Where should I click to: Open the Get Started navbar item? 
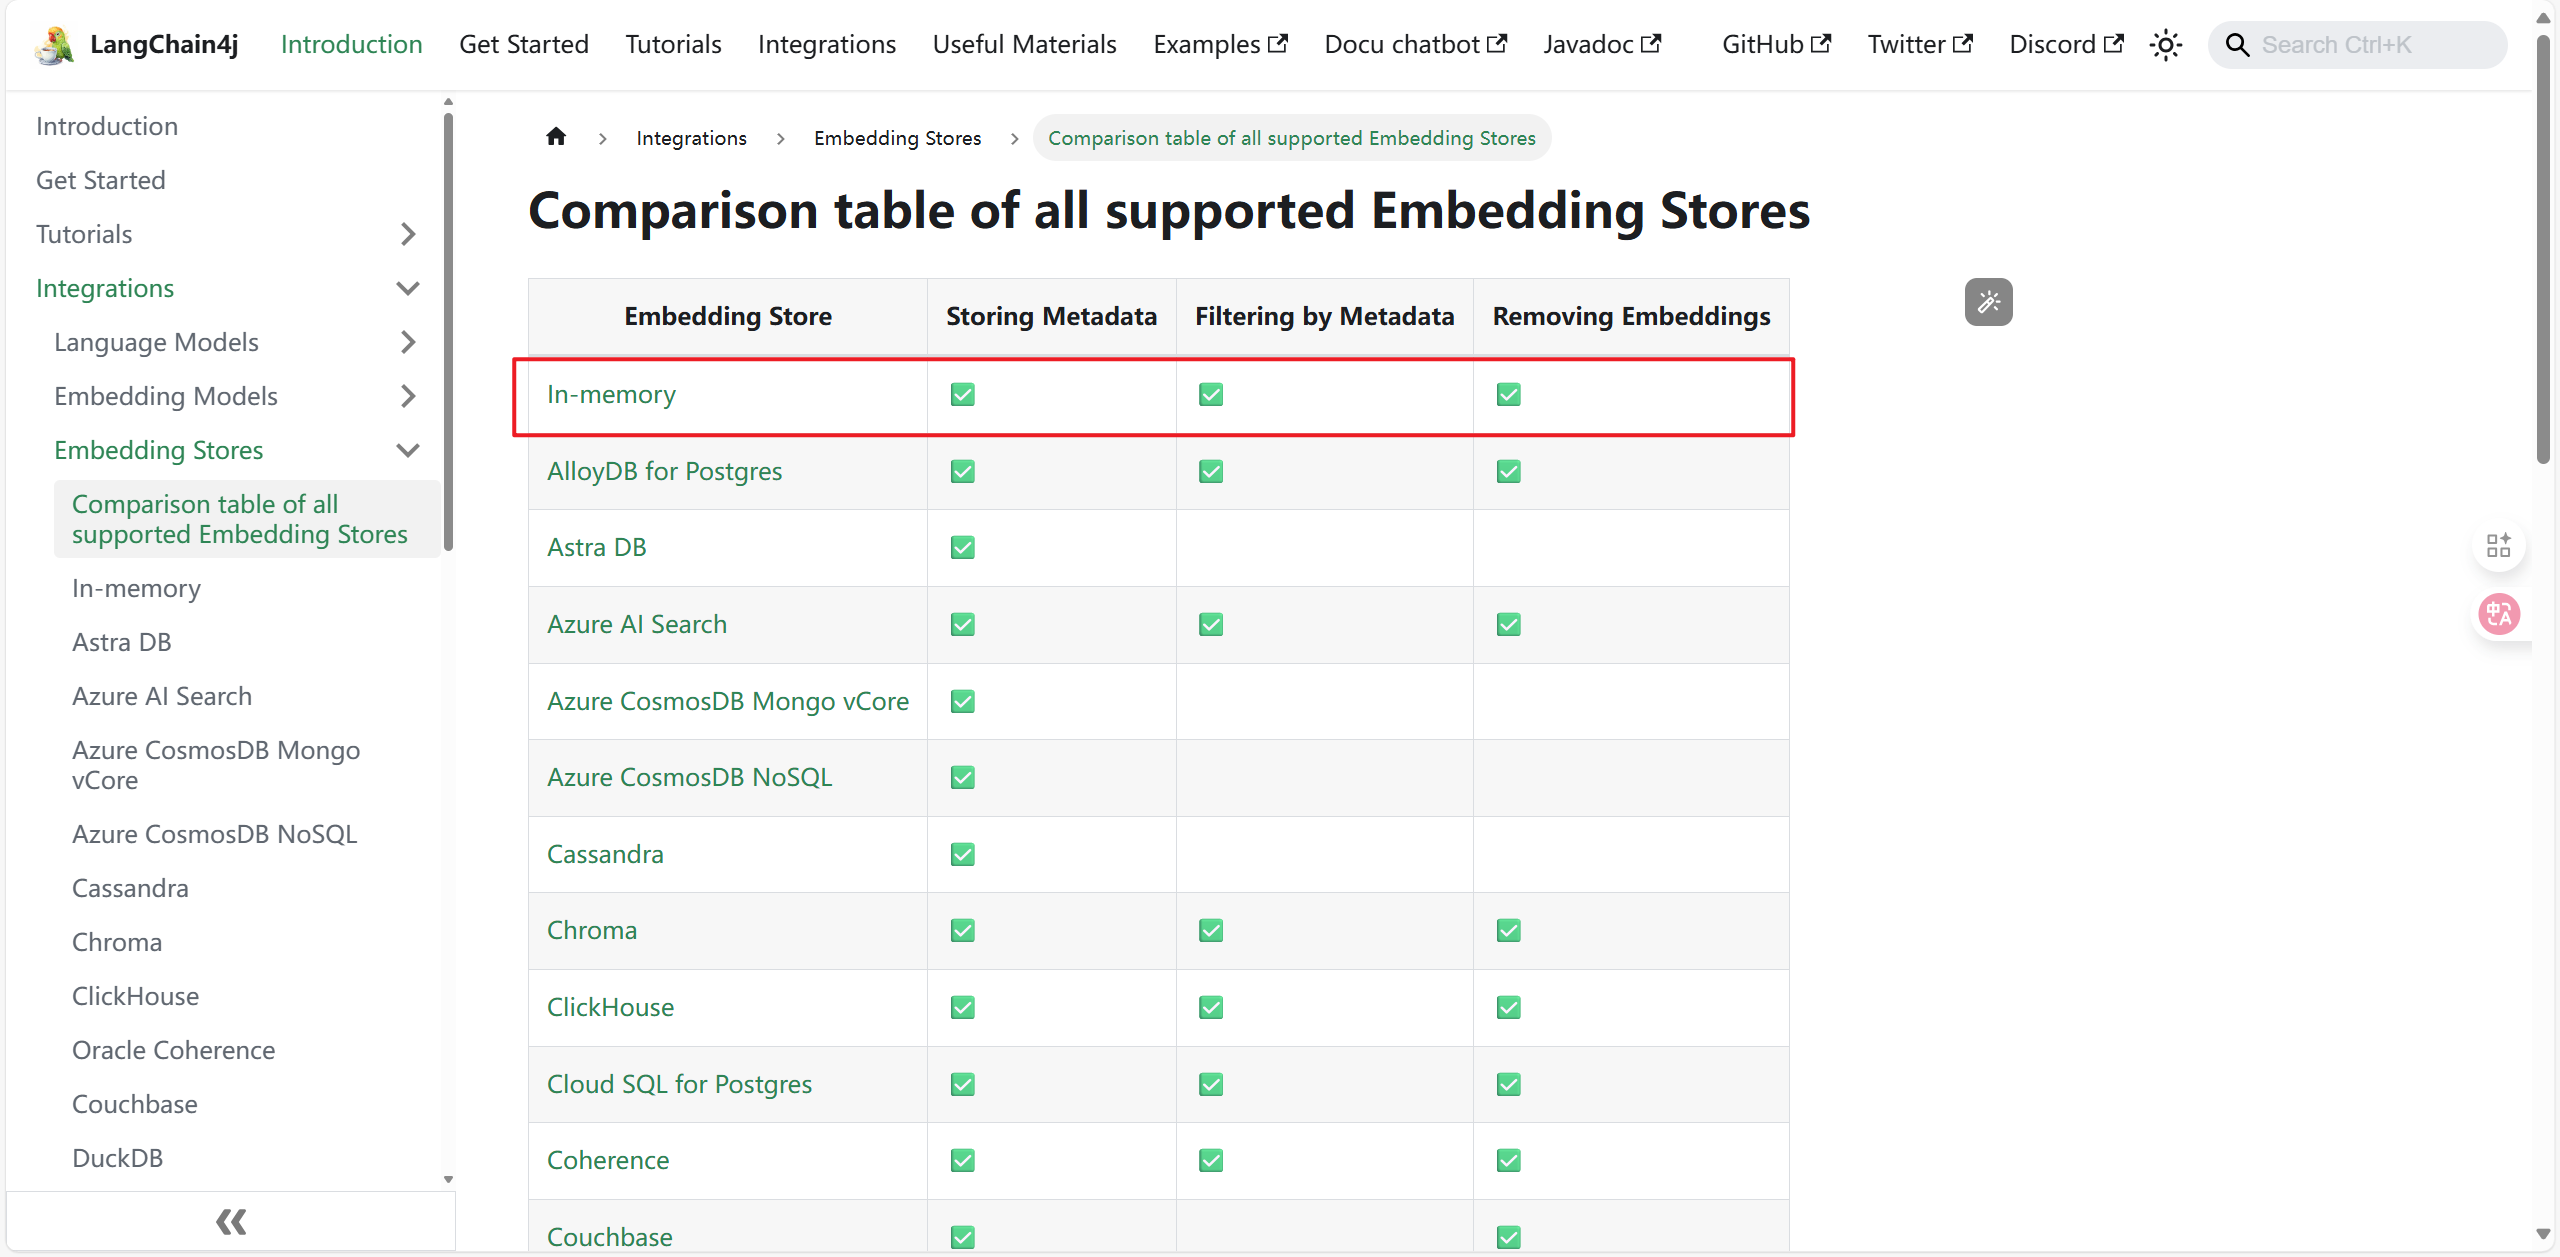pyautogui.click(x=524, y=45)
